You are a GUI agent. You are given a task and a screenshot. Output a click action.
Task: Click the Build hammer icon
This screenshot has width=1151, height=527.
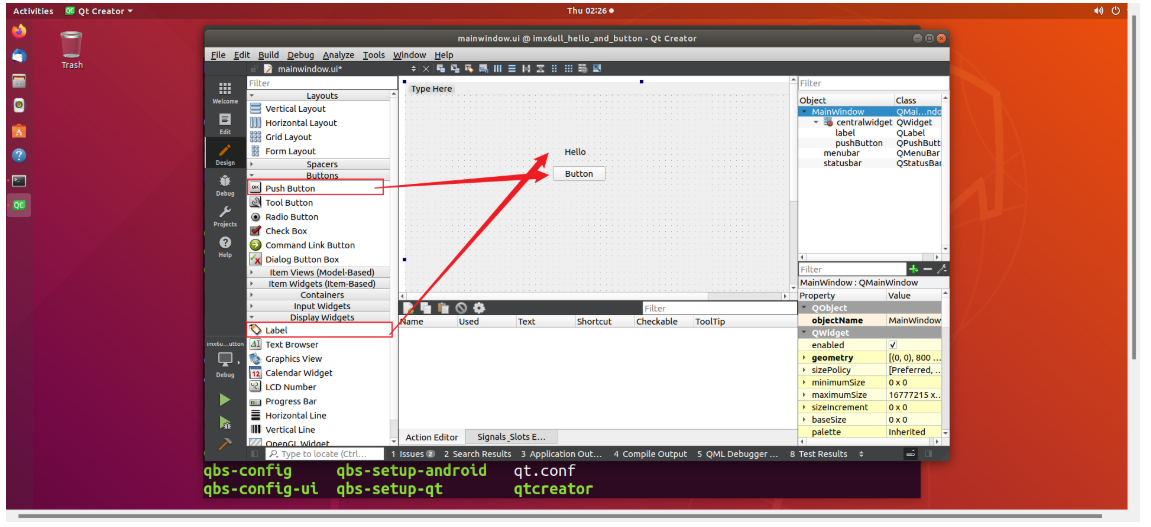pos(225,443)
